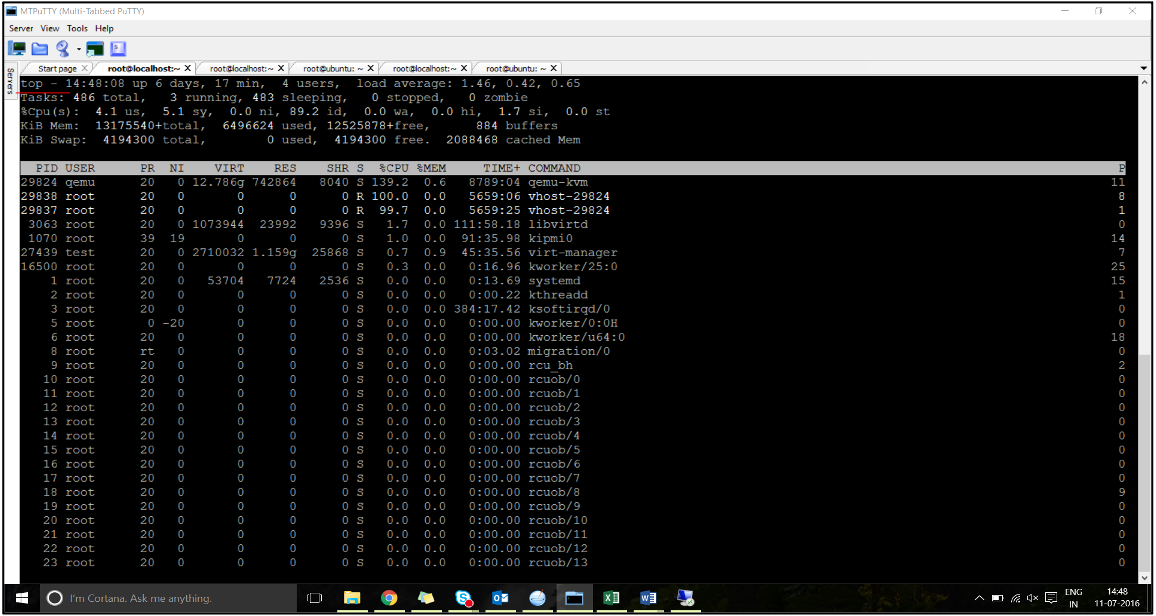Click the round globe app icon on the taskbar
This screenshot has width=1156, height=616.
pyautogui.click(x=537, y=598)
